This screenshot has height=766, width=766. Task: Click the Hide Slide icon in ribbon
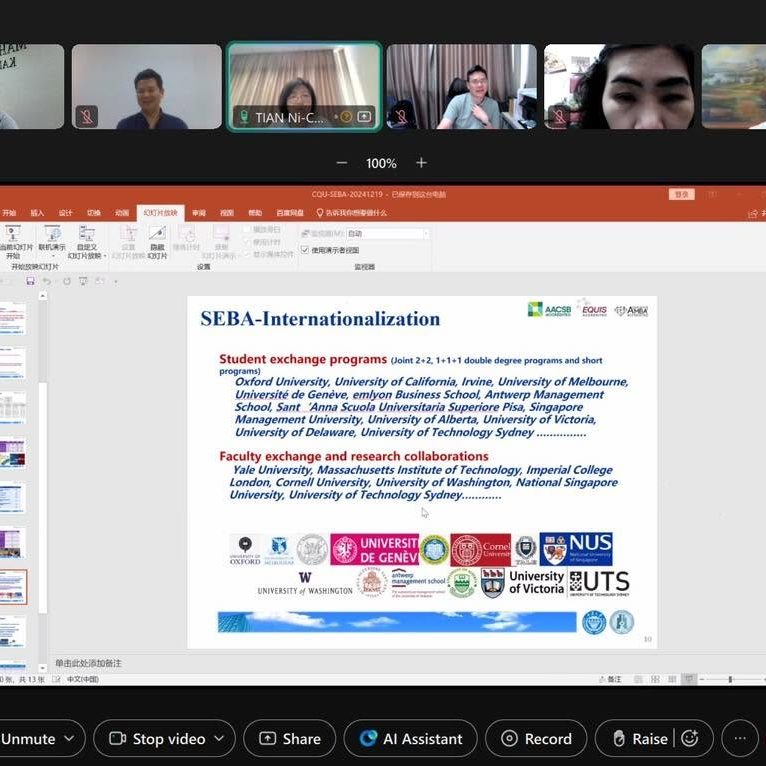pos(157,240)
